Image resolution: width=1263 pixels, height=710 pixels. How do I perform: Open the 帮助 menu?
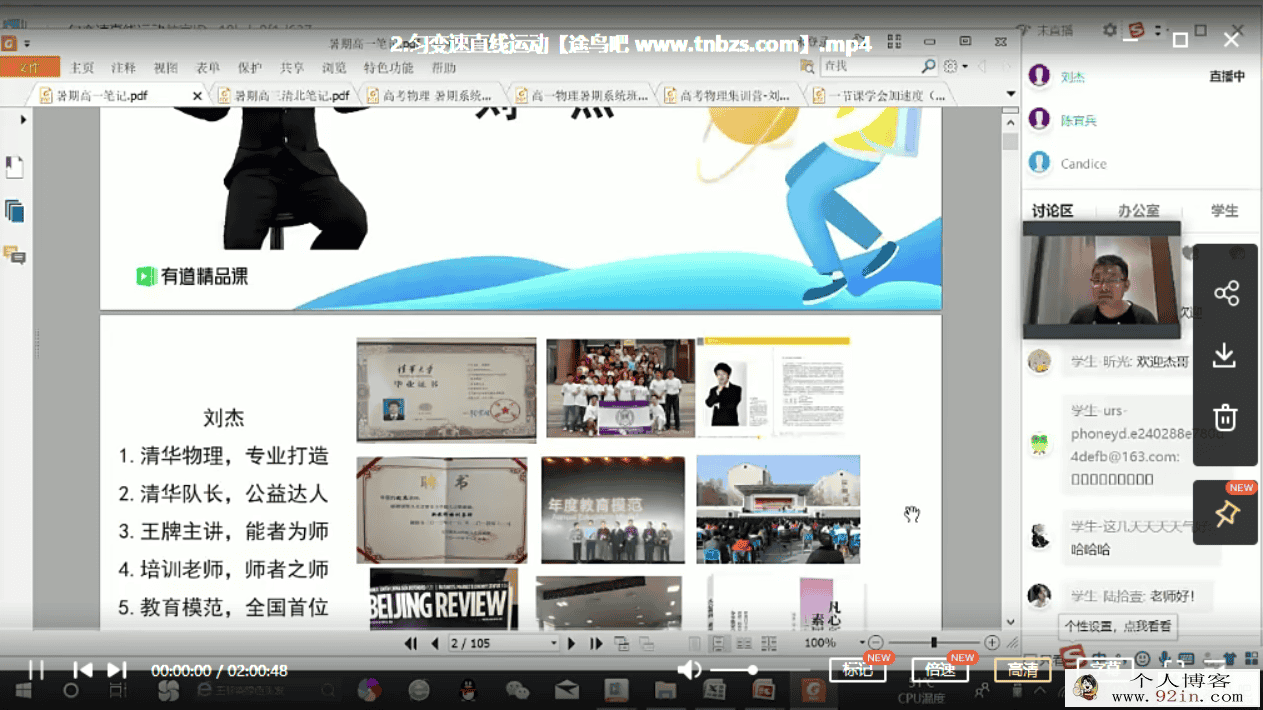pos(443,68)
